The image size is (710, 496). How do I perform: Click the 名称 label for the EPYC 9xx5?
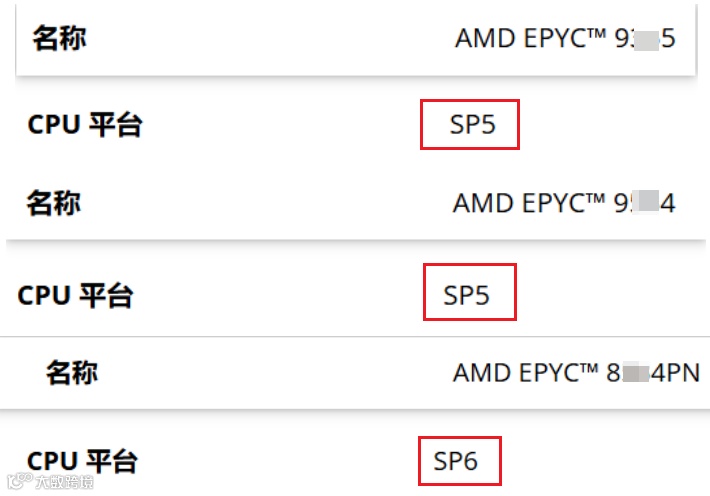click(x=59, y=39)
